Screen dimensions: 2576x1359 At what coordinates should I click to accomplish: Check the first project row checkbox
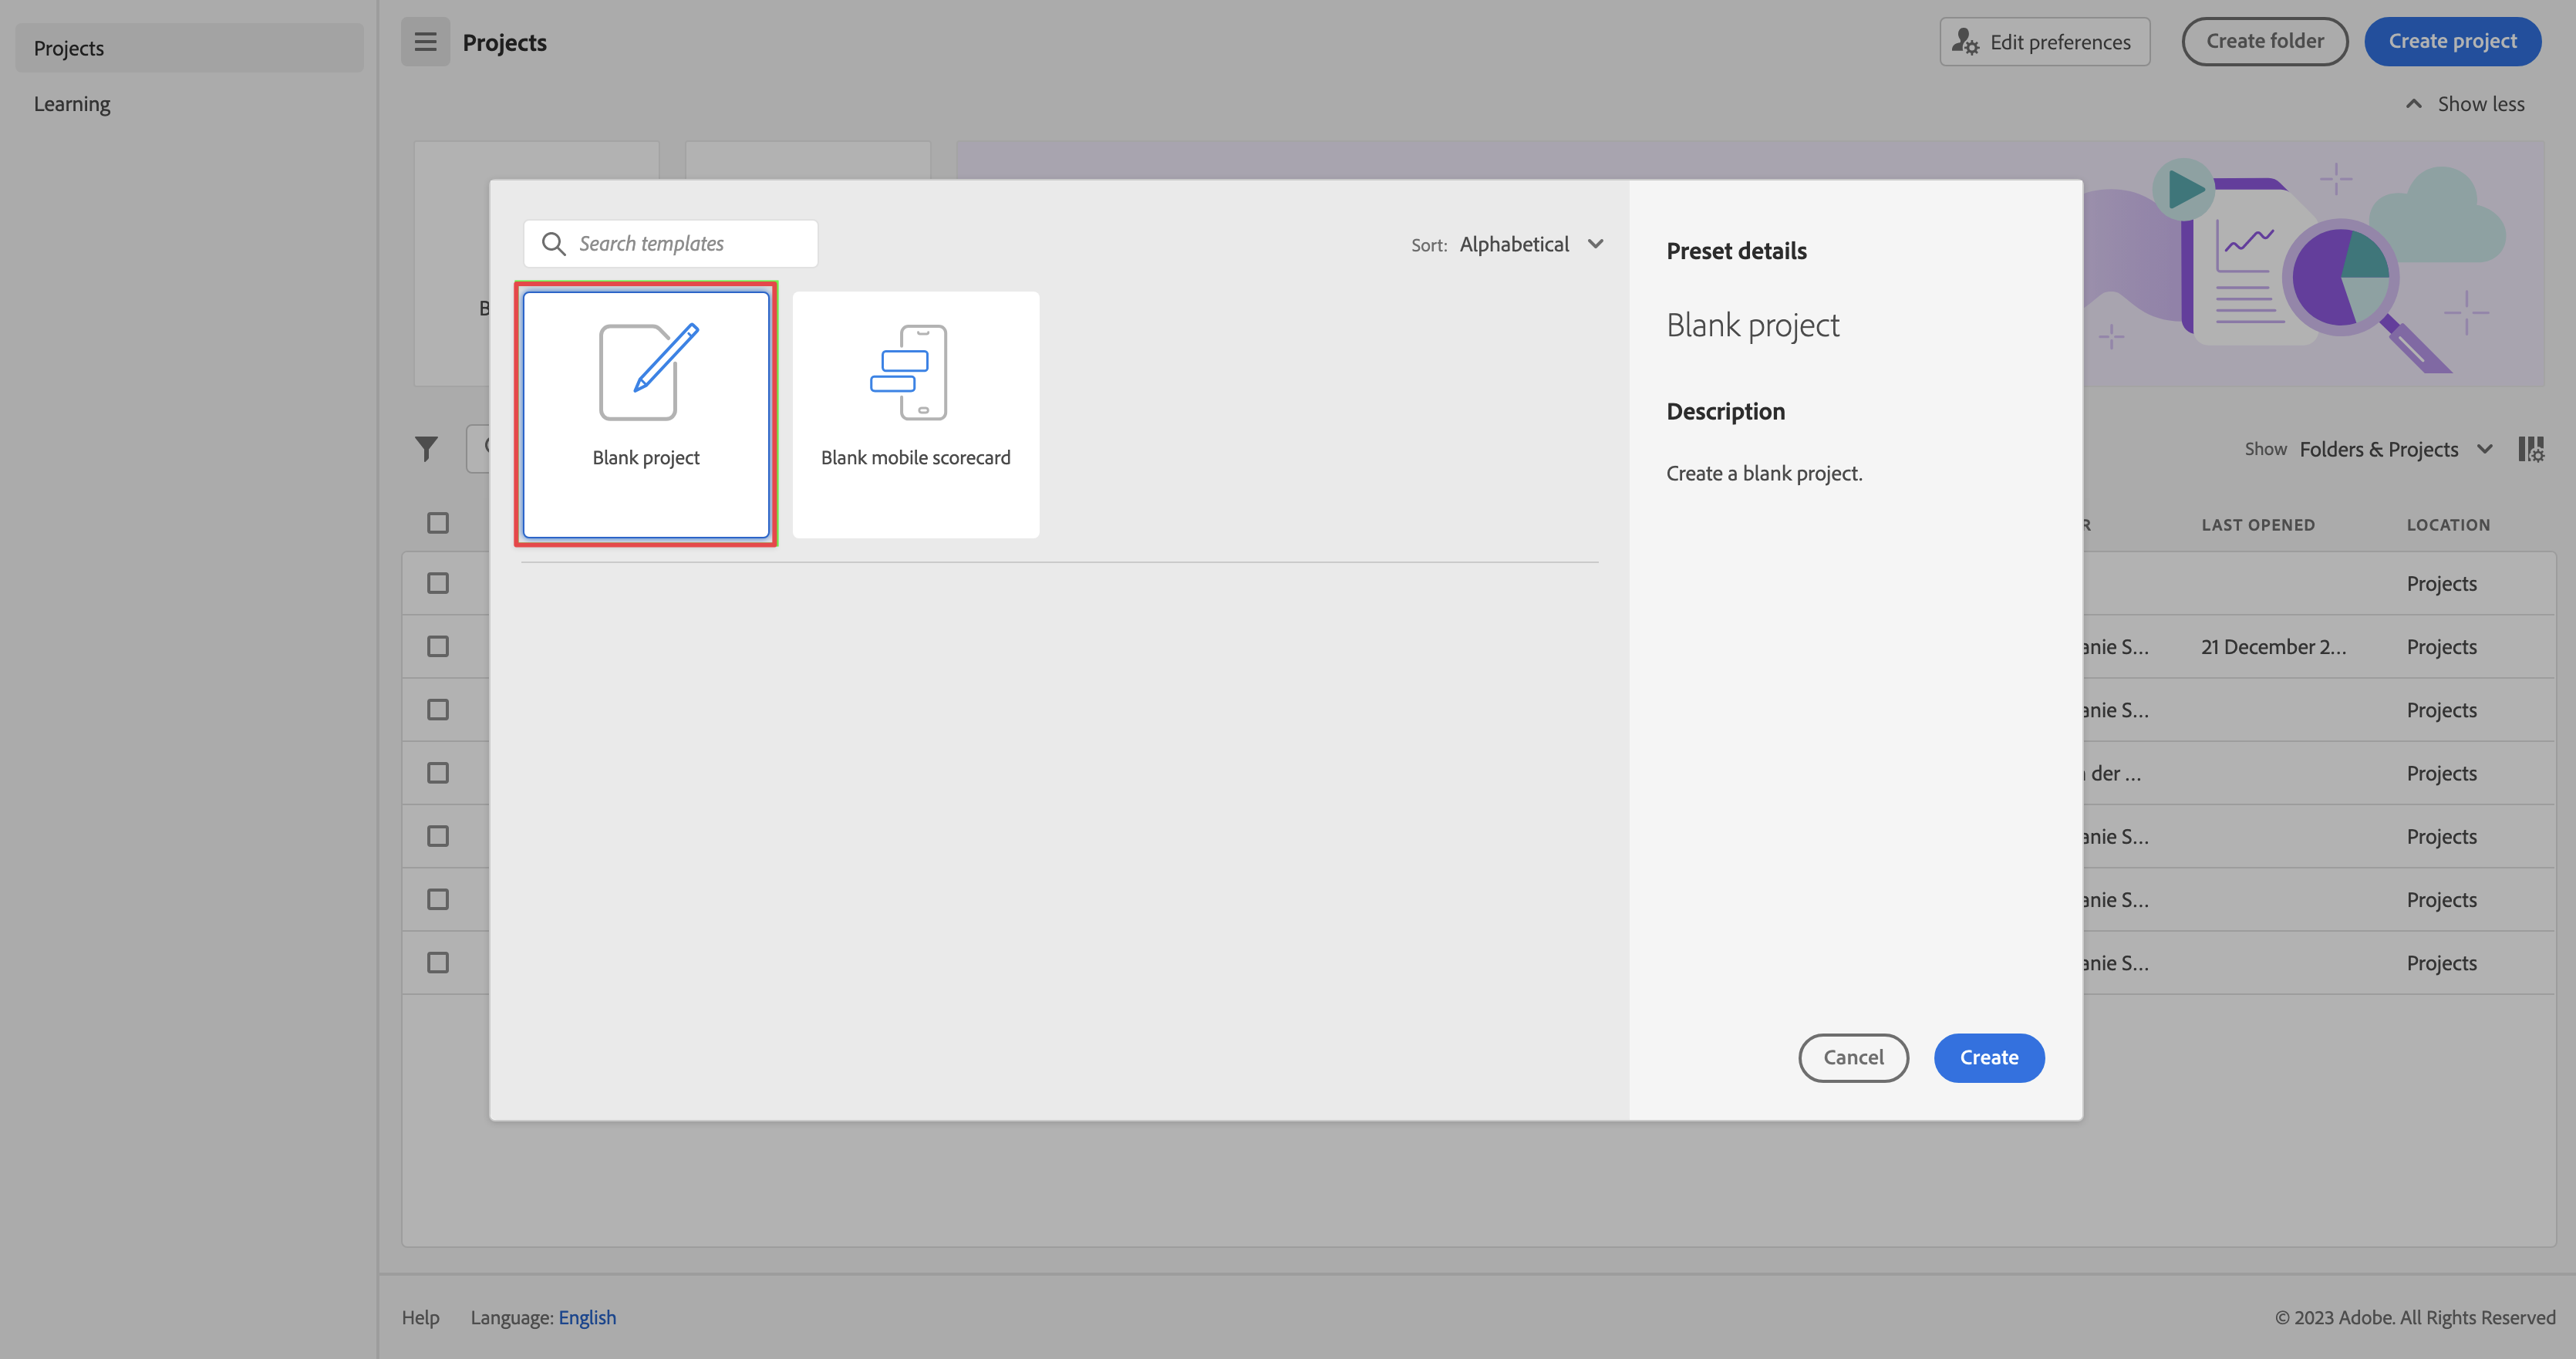click(438, 583)
